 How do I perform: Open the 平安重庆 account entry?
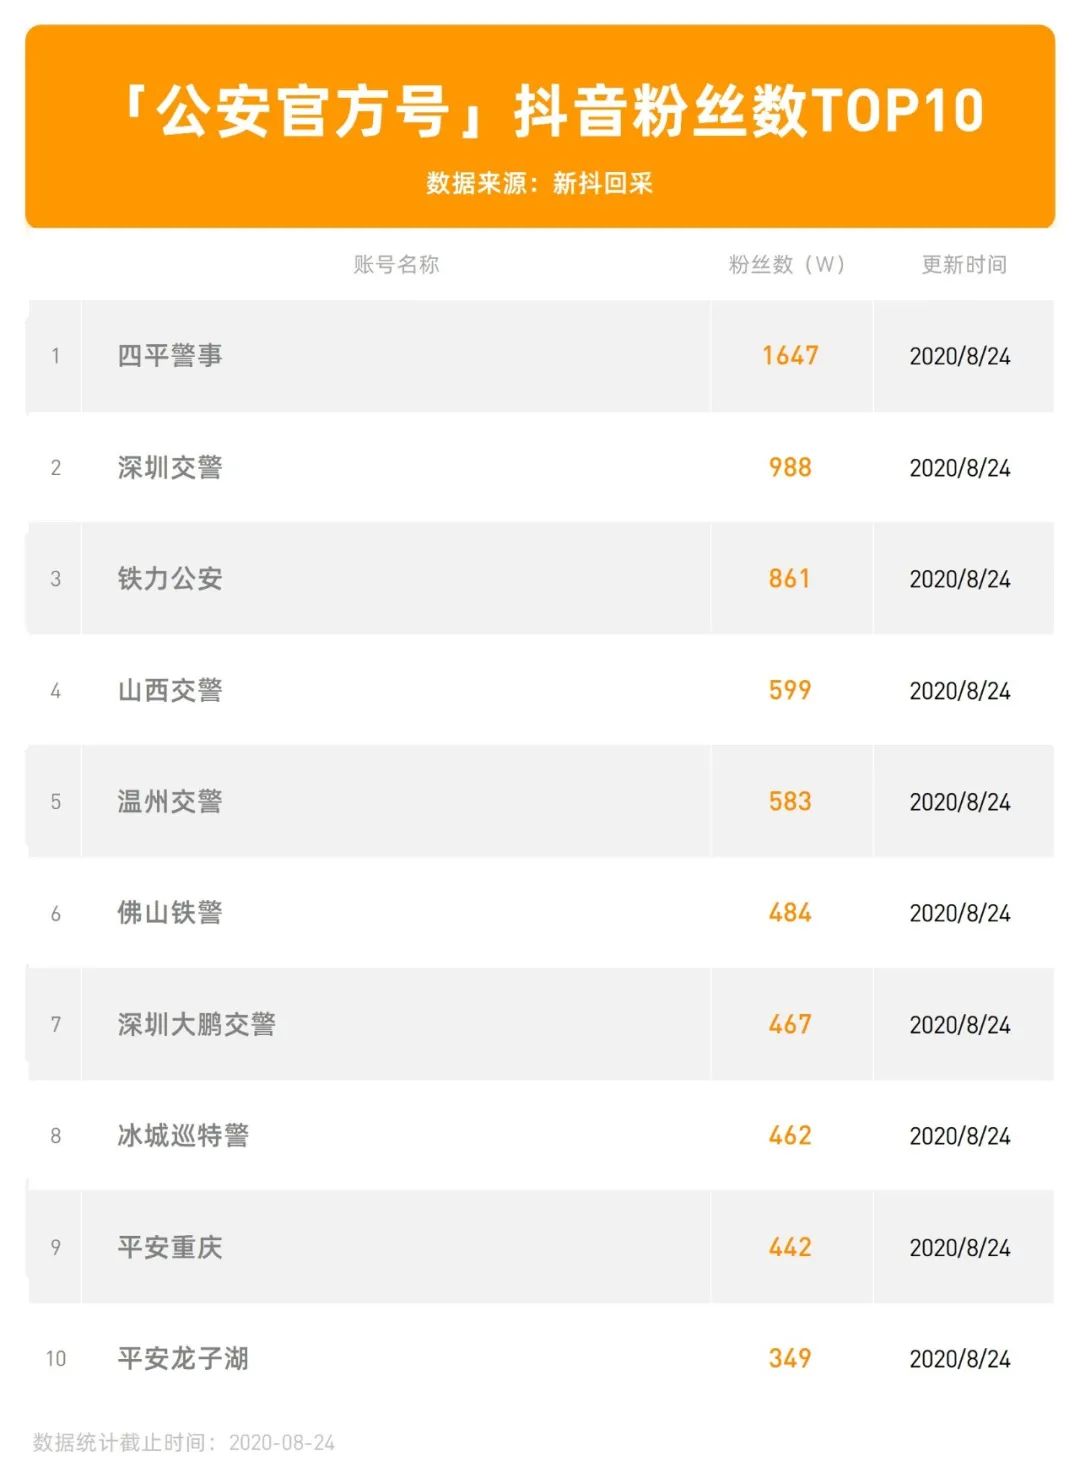(170, 1248)
